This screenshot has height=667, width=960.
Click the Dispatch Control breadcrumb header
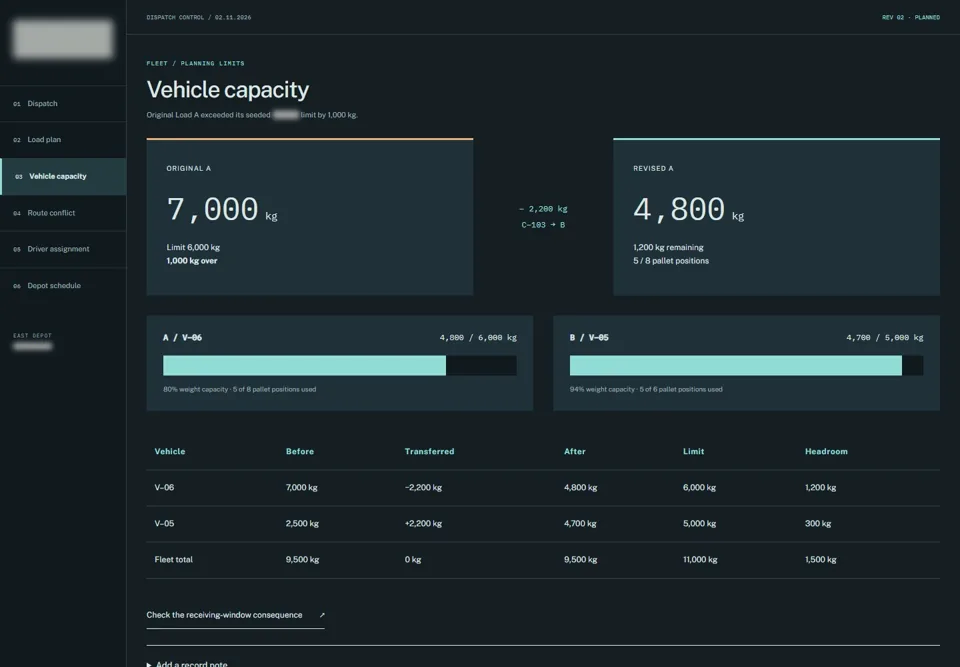pyautogui.click(x=198, y=18)
